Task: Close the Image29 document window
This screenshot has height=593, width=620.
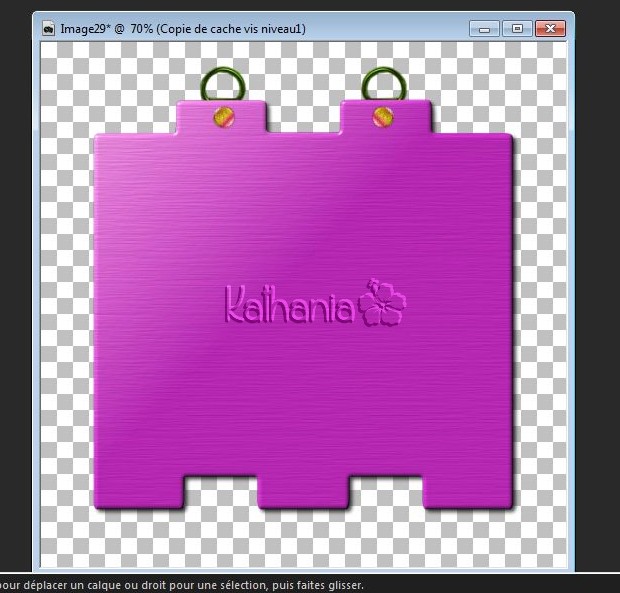Action: pyautogui.click(x=550, y=29)
